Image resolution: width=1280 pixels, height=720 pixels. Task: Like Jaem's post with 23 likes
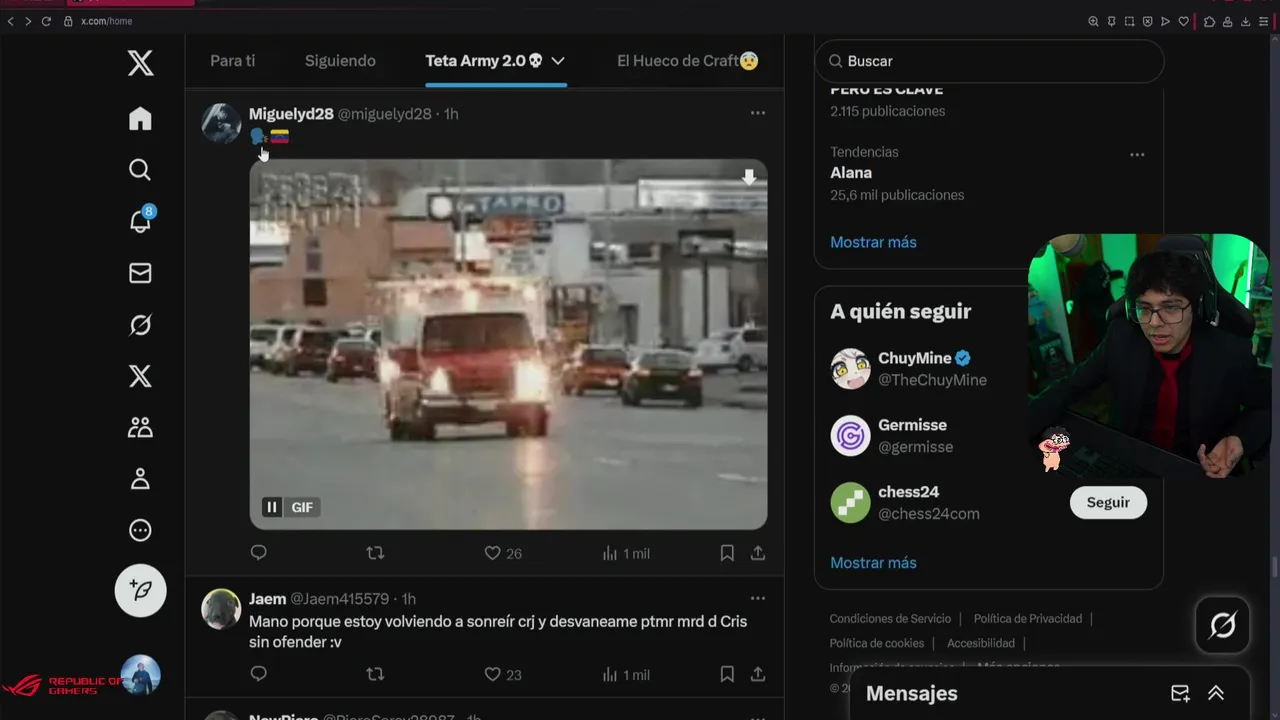click(x=503, y=675)
